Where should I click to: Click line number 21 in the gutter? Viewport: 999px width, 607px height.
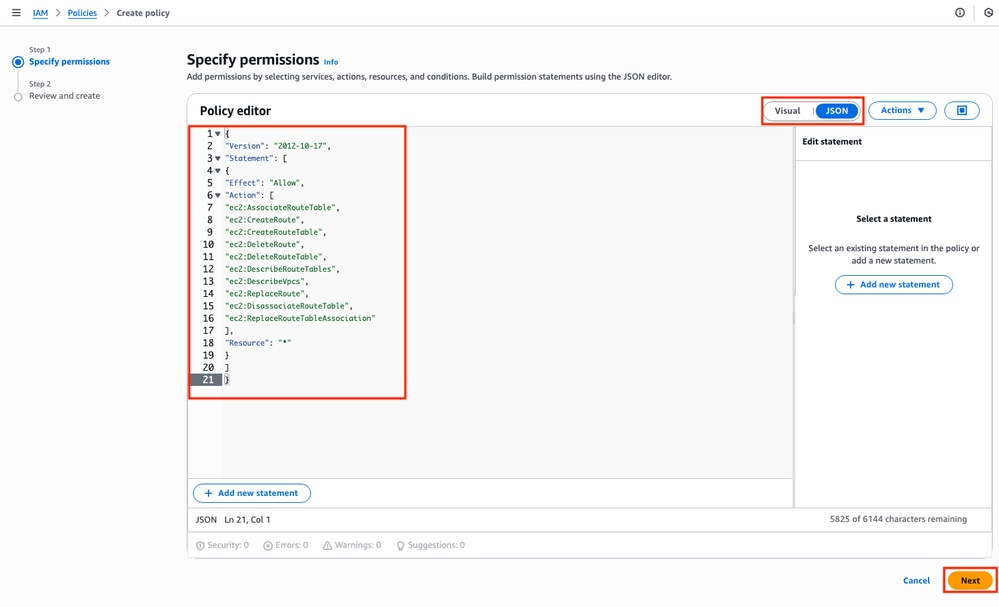(208, 380)
